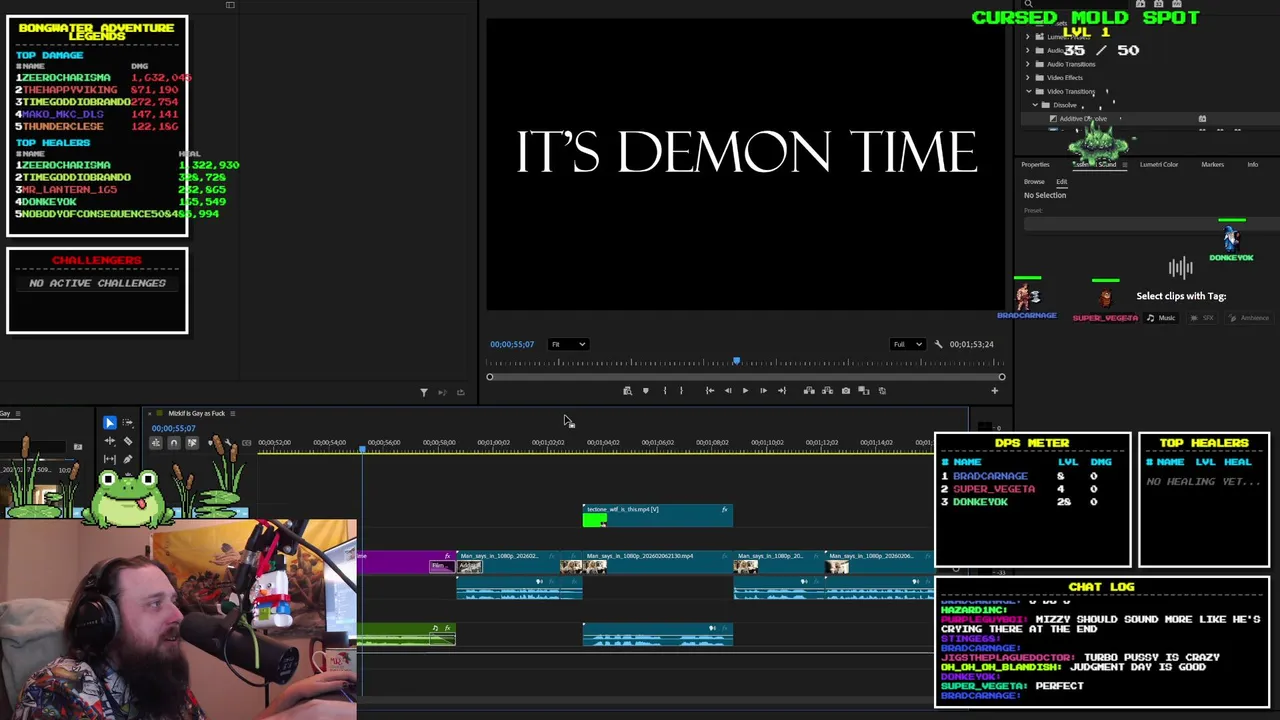Collapse the Dissolve folder

pyautogui.click(x=1033, y=105)
